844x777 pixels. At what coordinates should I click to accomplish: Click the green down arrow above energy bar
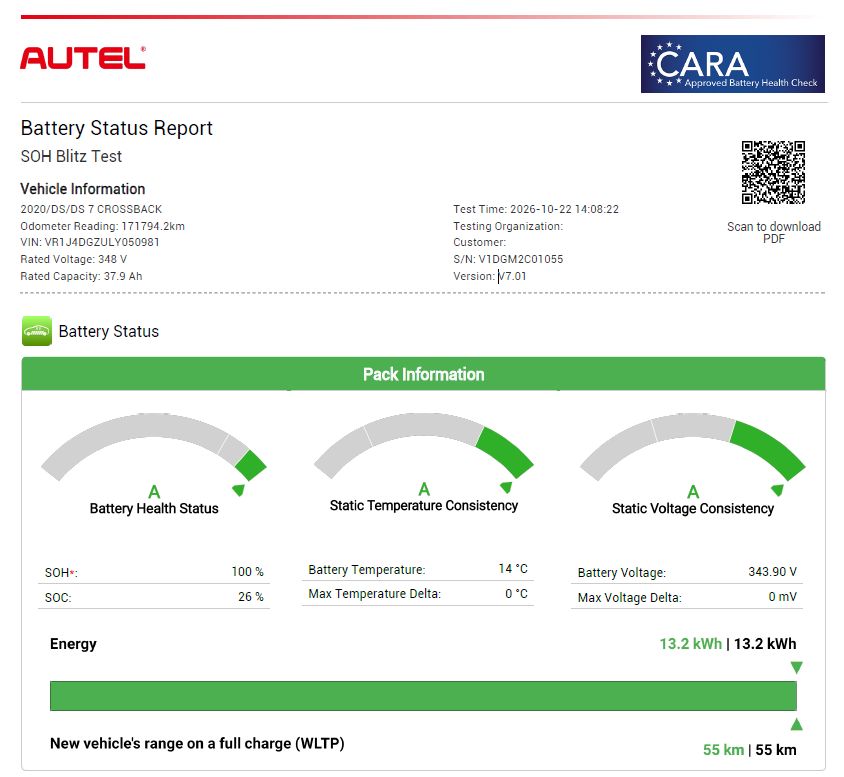click(797, 668)
